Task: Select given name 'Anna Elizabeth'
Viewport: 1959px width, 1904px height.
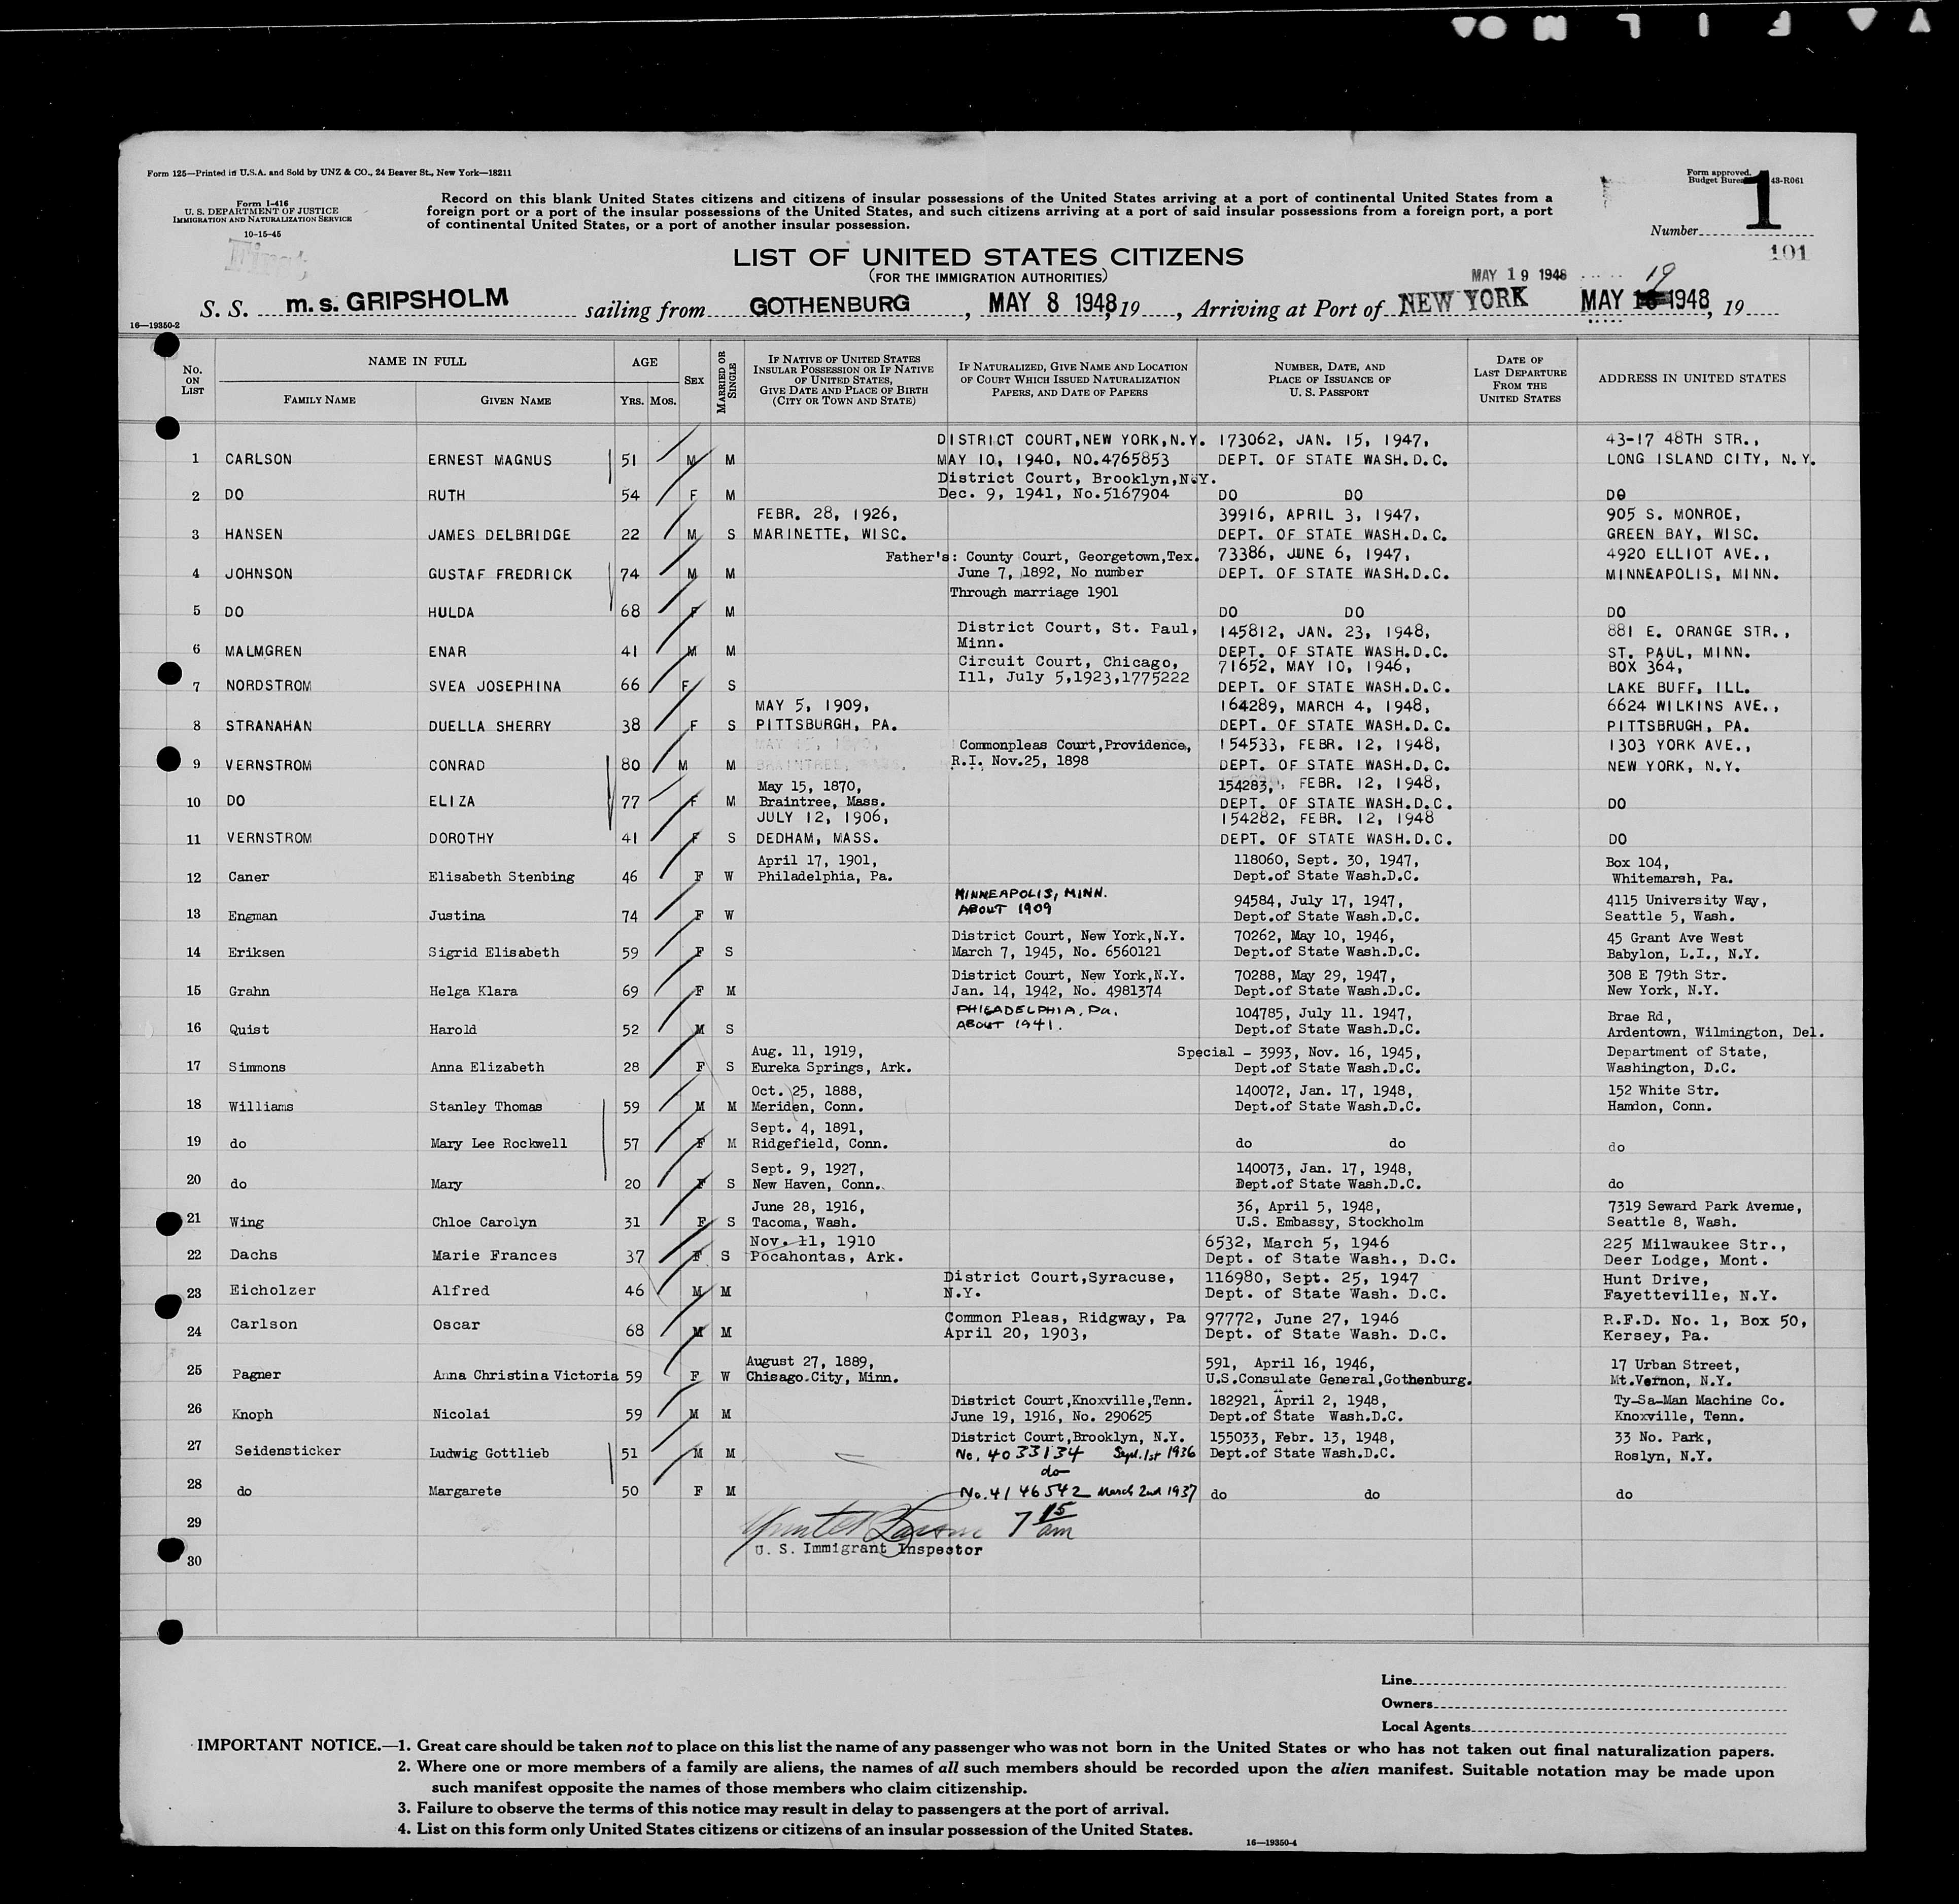Action: [x=487, y=1067]
